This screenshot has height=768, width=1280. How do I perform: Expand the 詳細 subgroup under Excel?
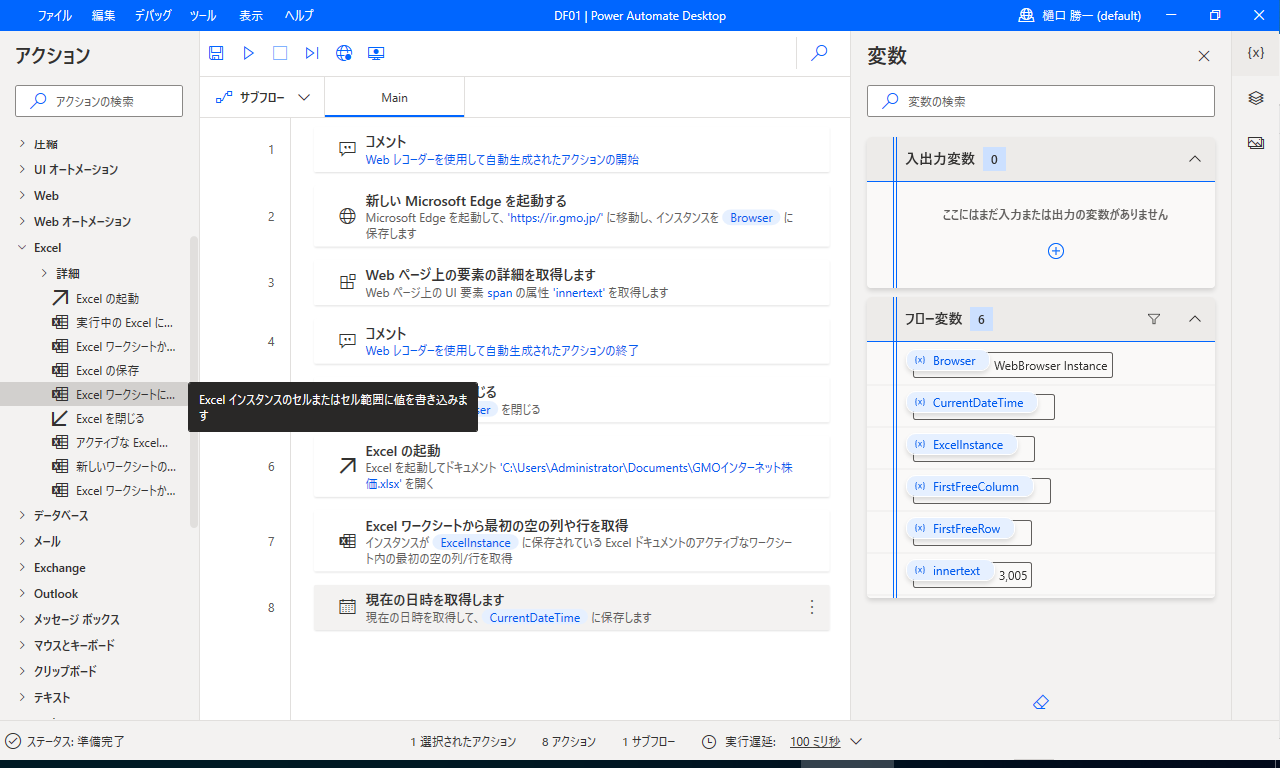44,274
